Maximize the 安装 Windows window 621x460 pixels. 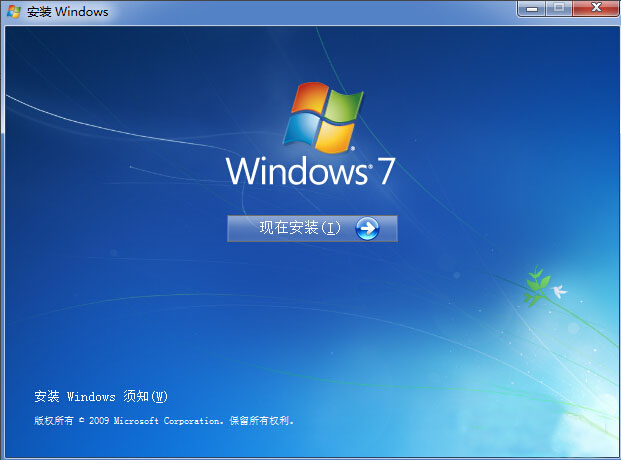tap(559, 8)
